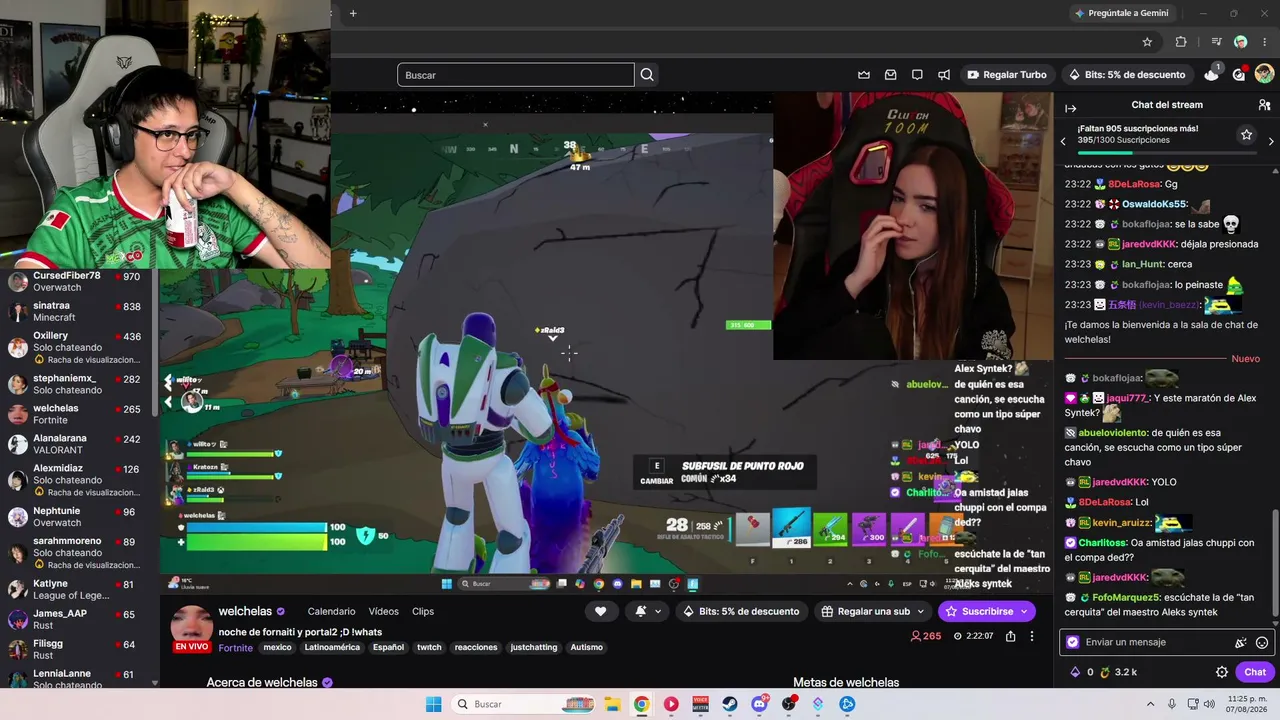Screen dimensions: 1280x720
Task: Click the Twitch search field
Action: click(516, 75)
